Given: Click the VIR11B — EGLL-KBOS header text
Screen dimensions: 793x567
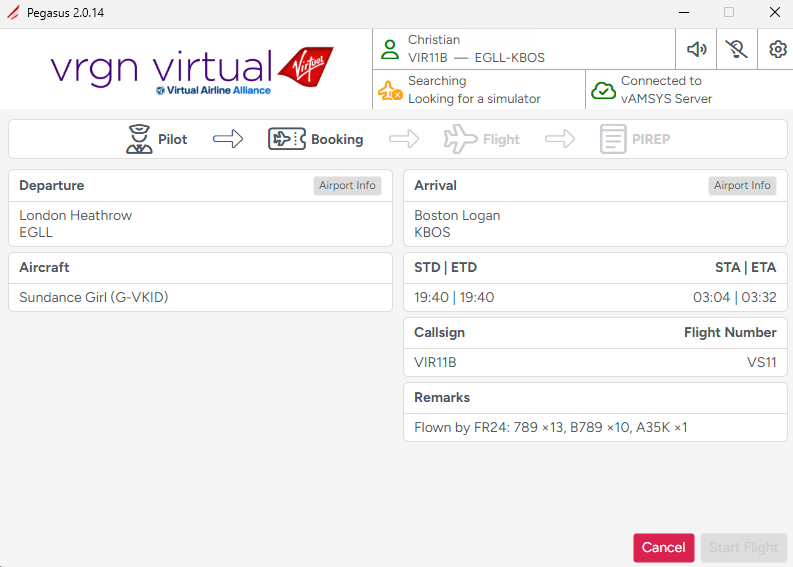Looking at the screenshot, I should coord(476,58).
